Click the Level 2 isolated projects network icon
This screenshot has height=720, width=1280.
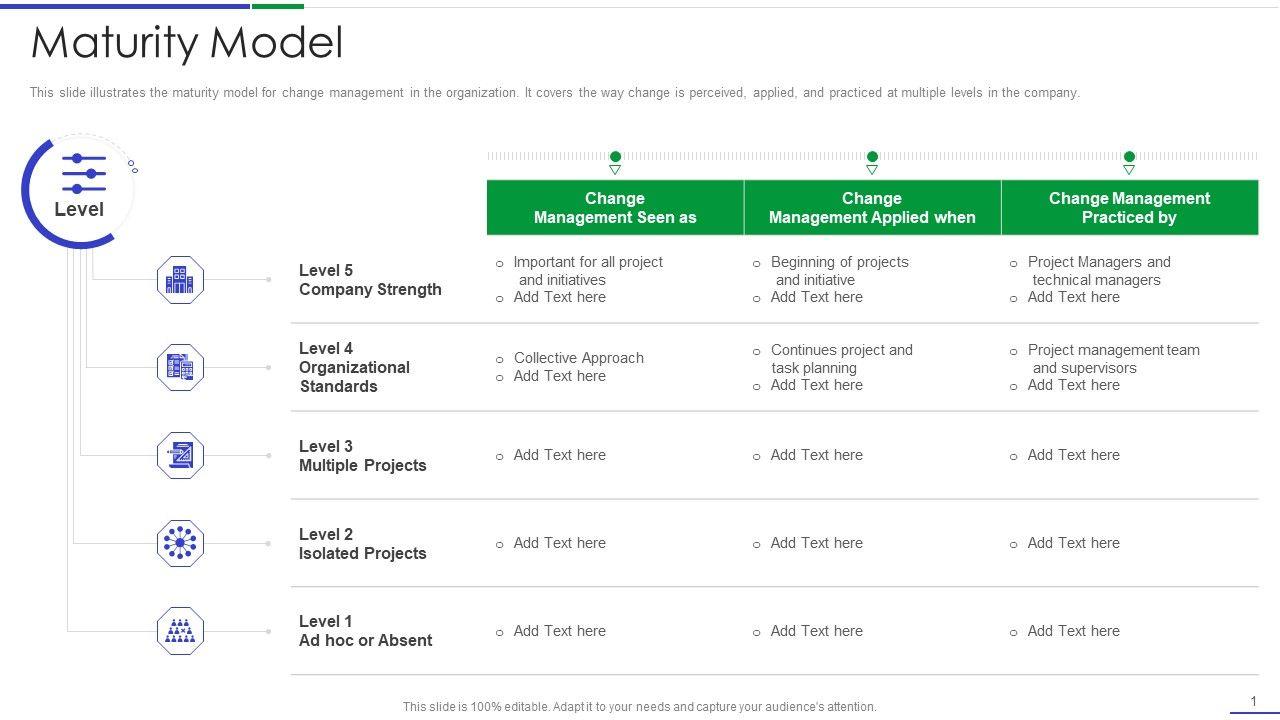[x=180, y=544]
